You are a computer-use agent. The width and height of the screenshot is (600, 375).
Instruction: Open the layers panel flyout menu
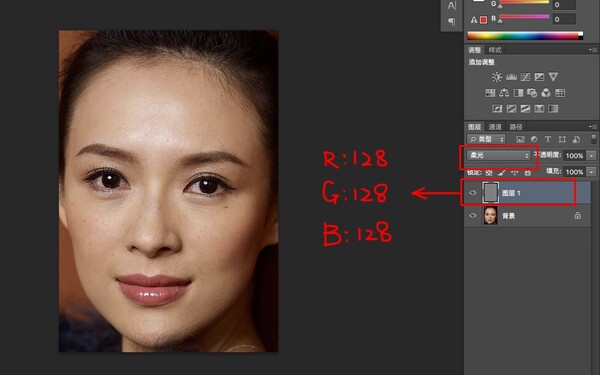pyautogui.click(x=593, y=126)
